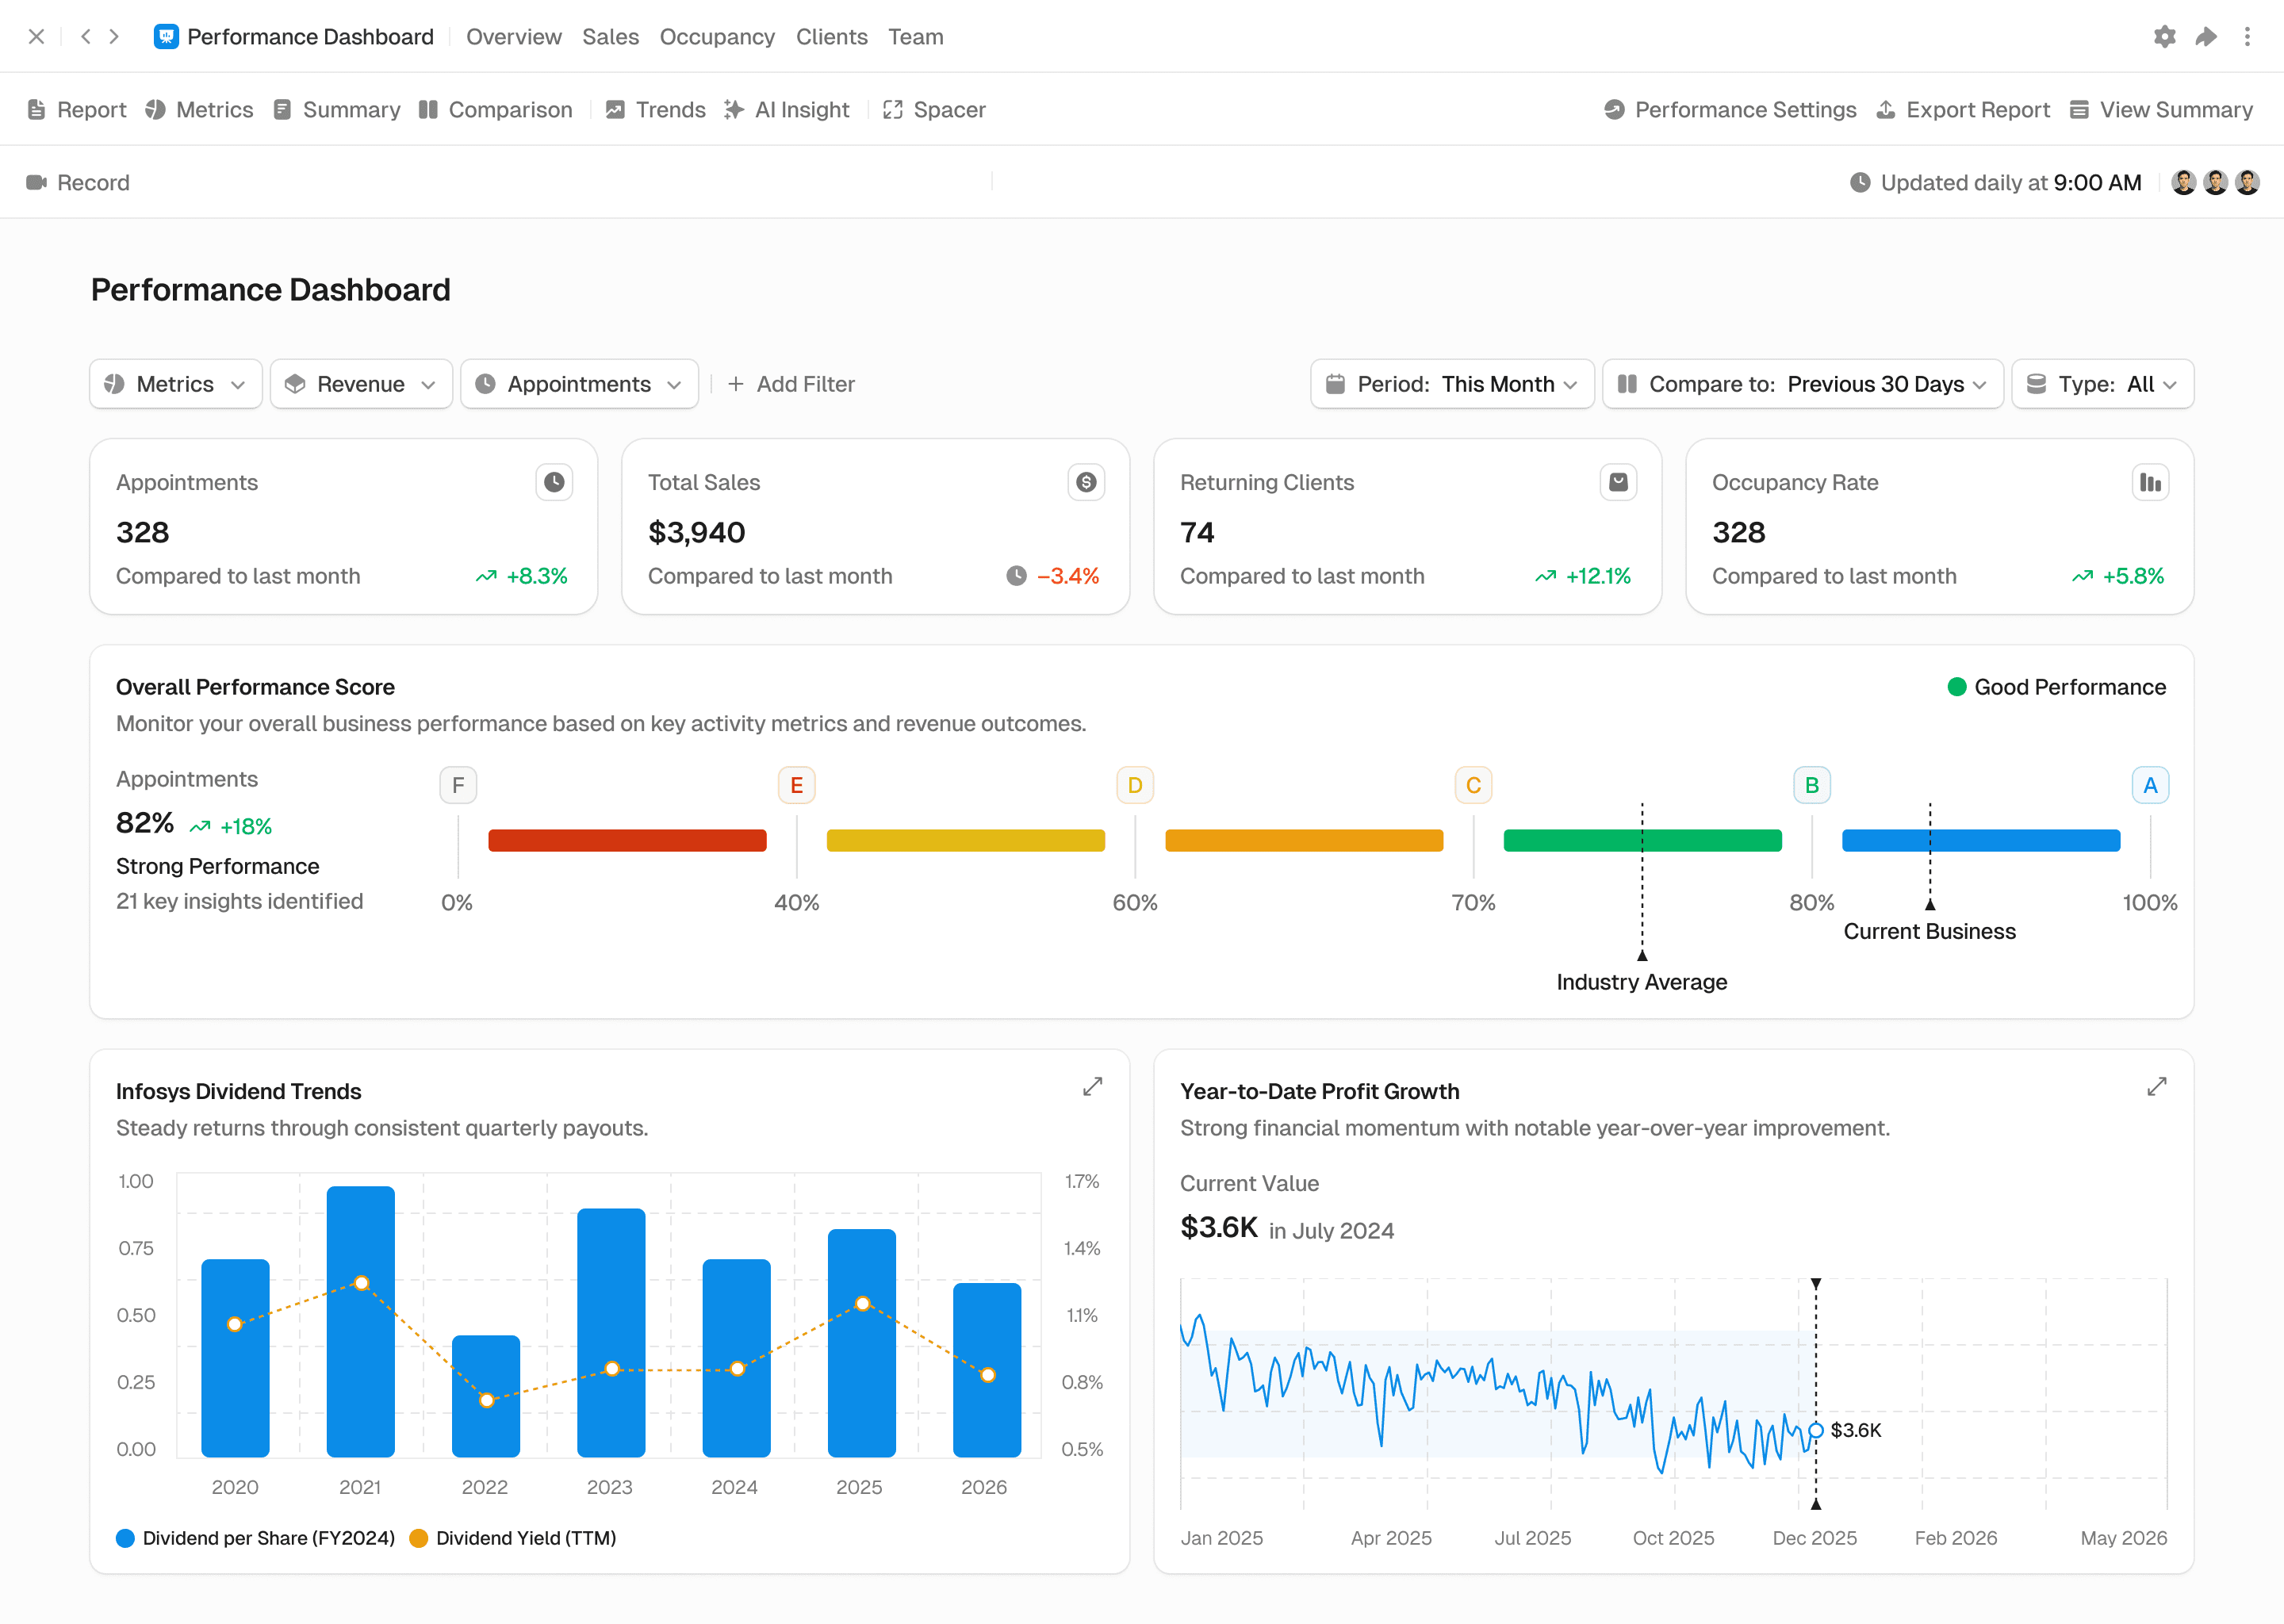This screenshot has height=1624, width=2284.
Task: Click the bar chart icon on Occupancy Rate card
Action: point(2150,482)
